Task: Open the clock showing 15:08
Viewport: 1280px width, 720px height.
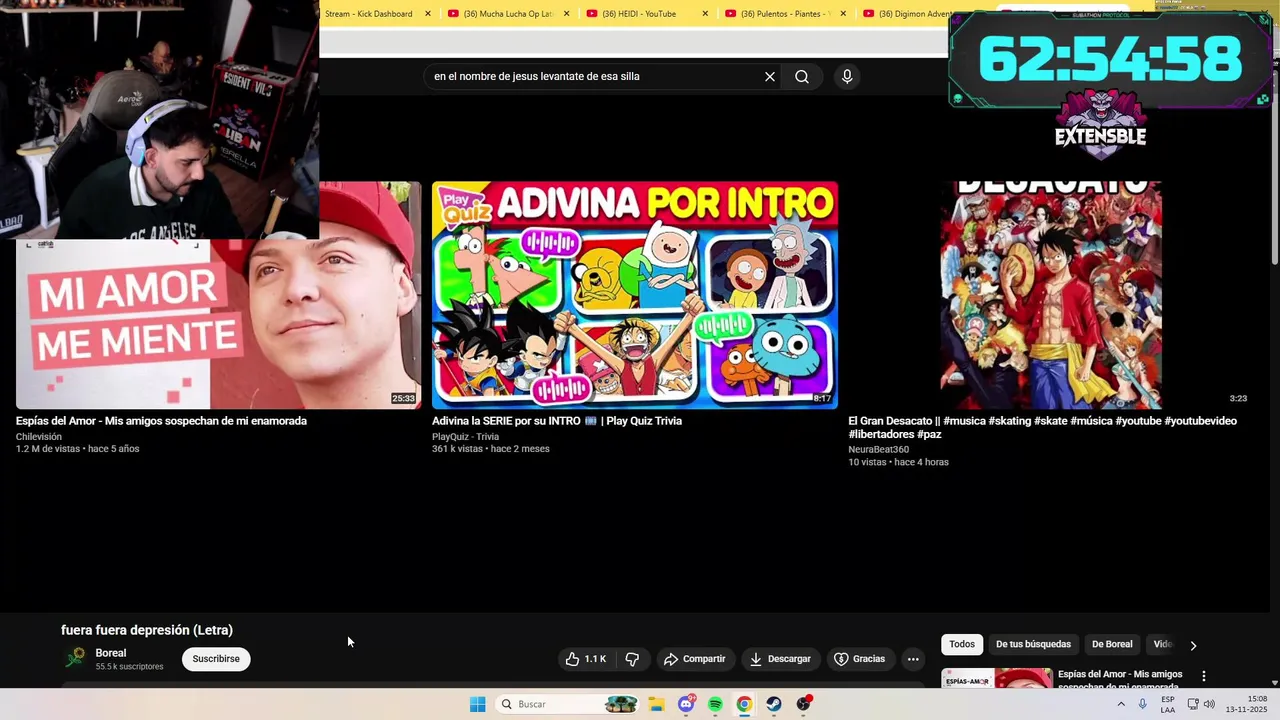Action: pyautogui.click(x=1247, y=704)
